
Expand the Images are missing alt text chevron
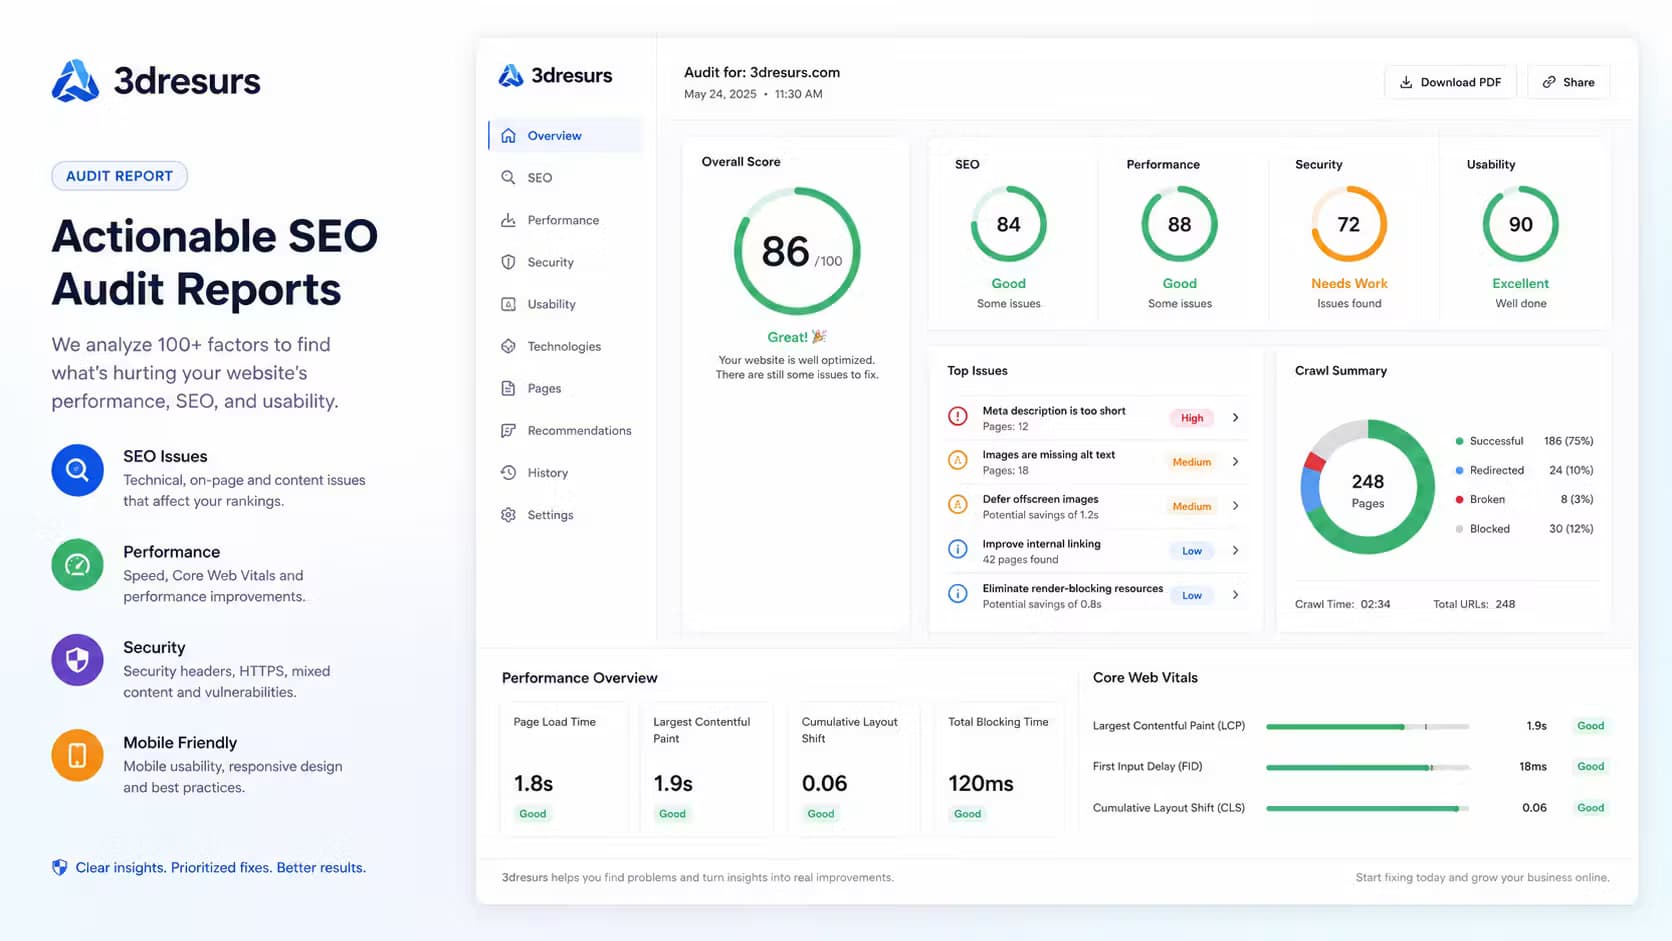tap(1236, 461)
